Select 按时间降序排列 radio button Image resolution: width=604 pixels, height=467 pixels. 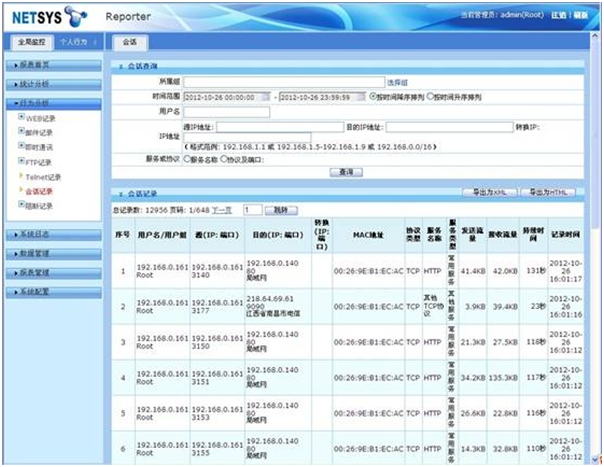[373, 97]
